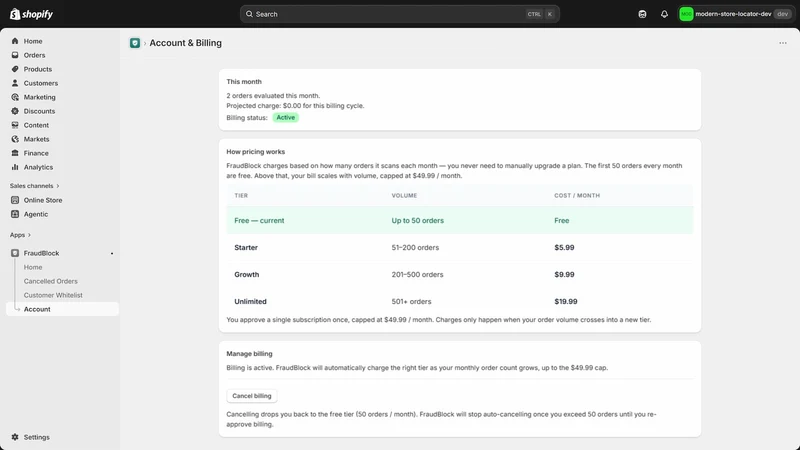Click the 501+ orders volume cell
The width and height of the screenshot is (800, 450).
[x=411, y=302]
